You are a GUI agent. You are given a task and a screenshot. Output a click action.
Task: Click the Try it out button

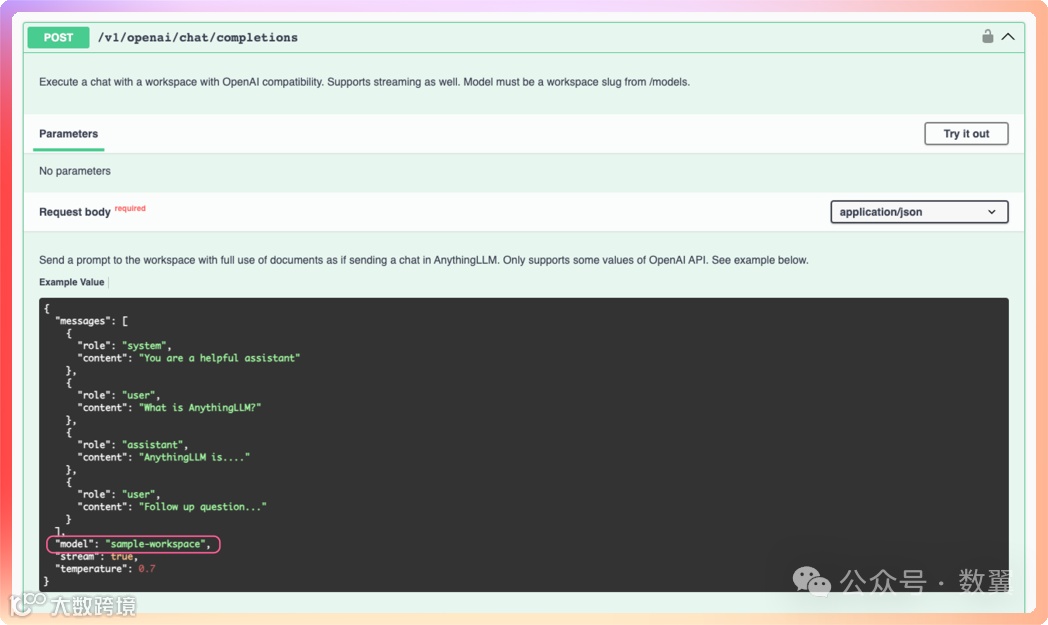[966, 134]
